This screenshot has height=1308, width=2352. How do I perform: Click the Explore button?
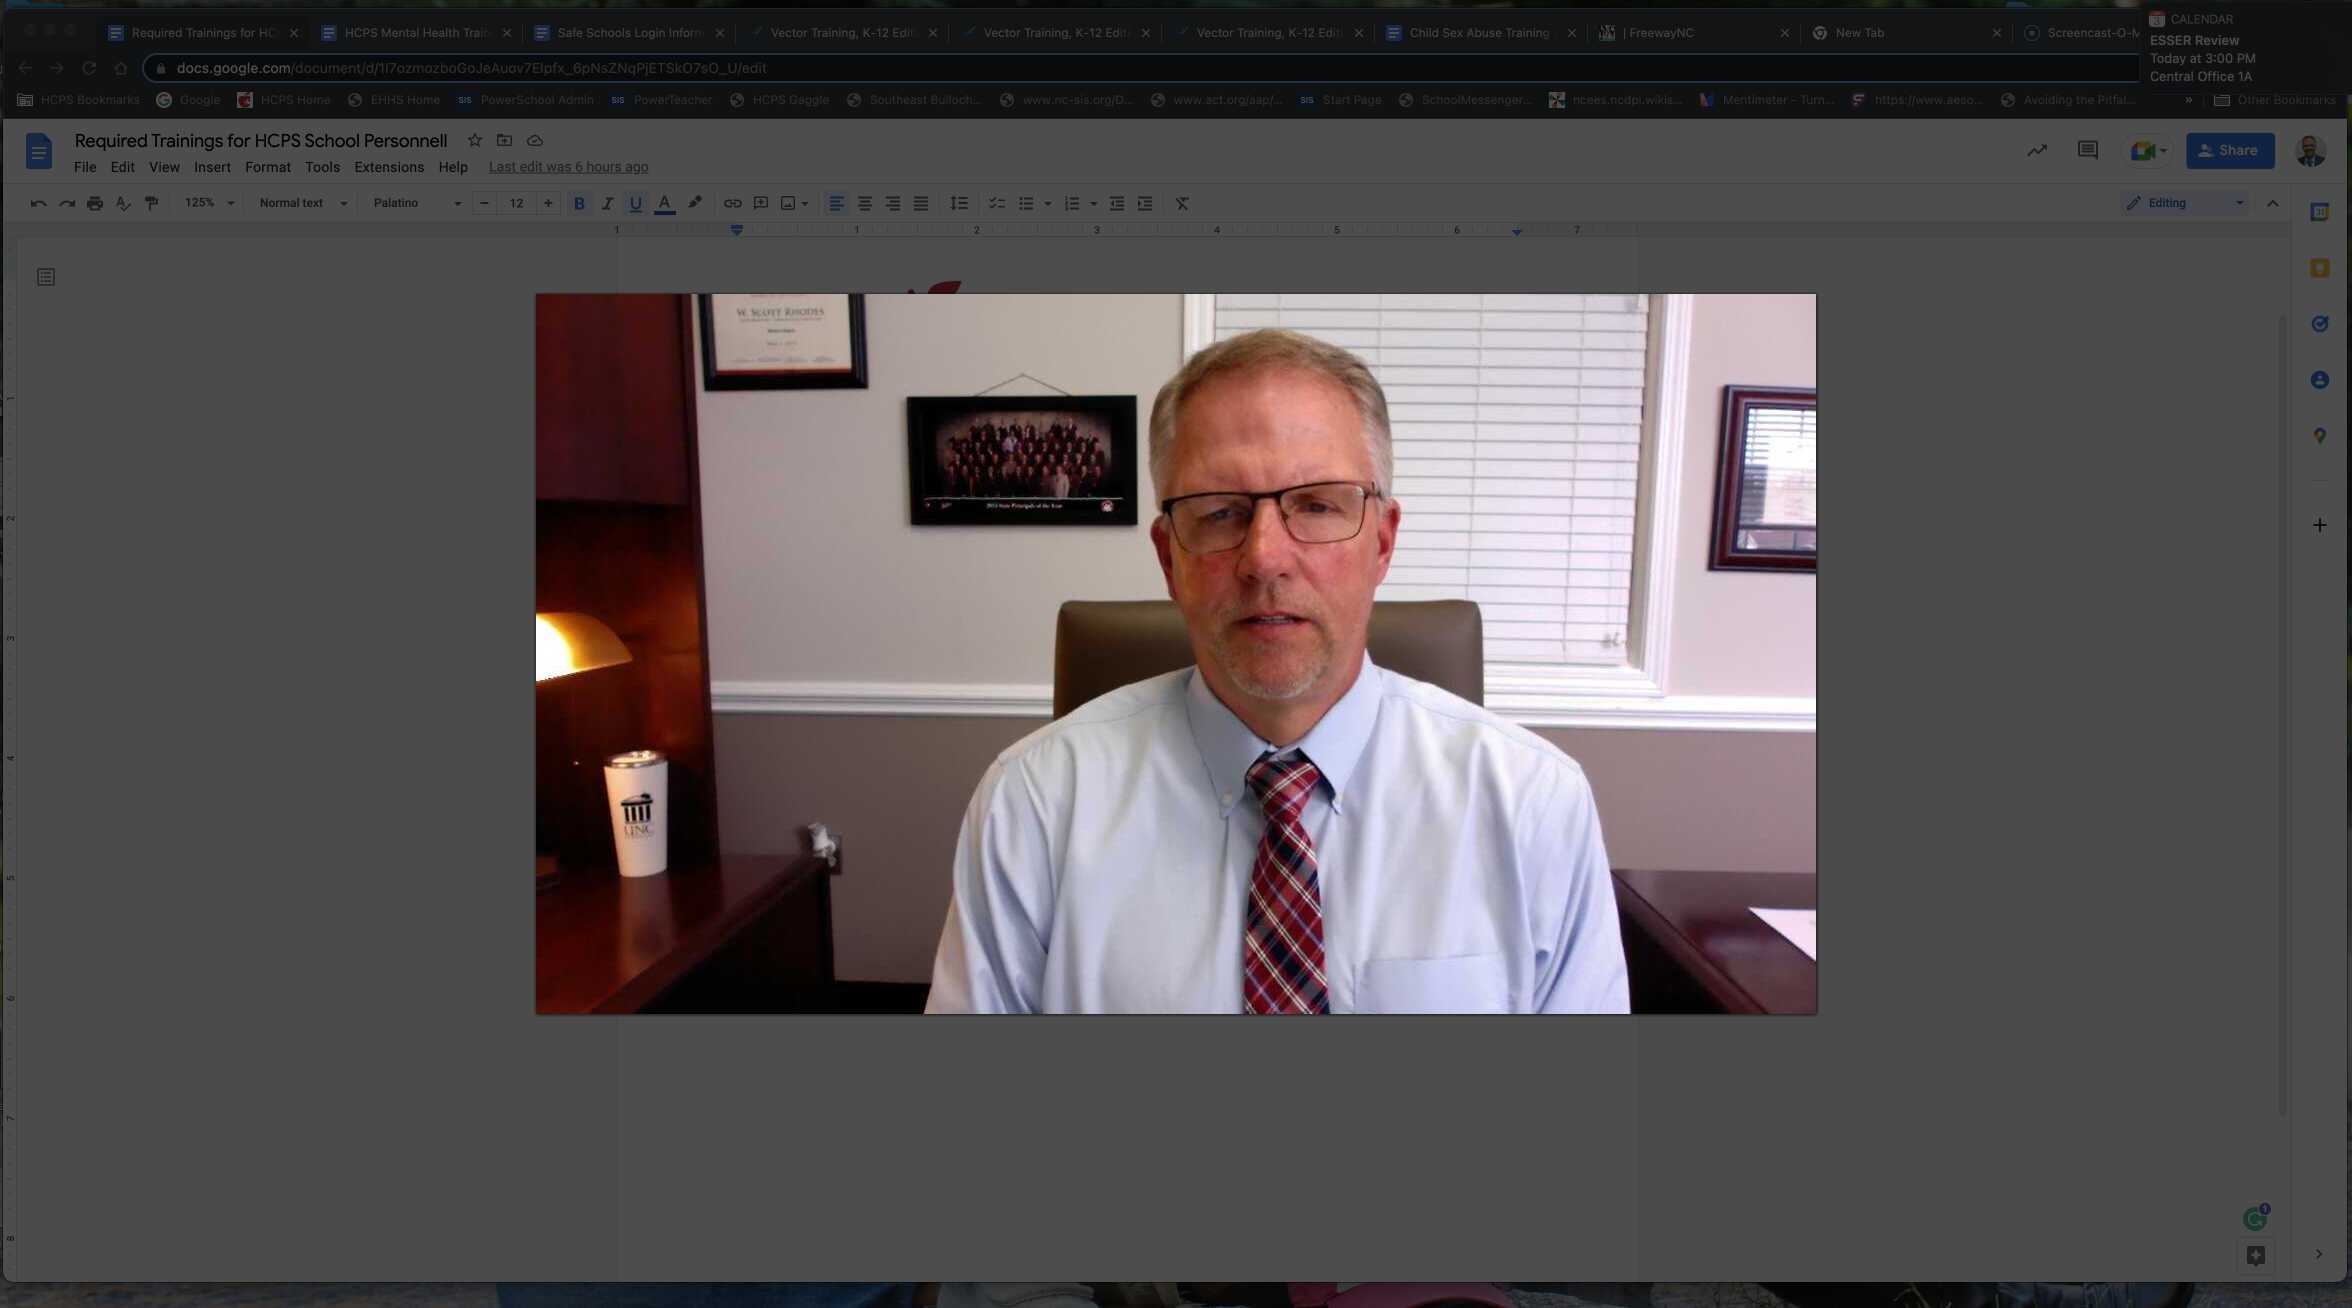pos(2256,1256)
